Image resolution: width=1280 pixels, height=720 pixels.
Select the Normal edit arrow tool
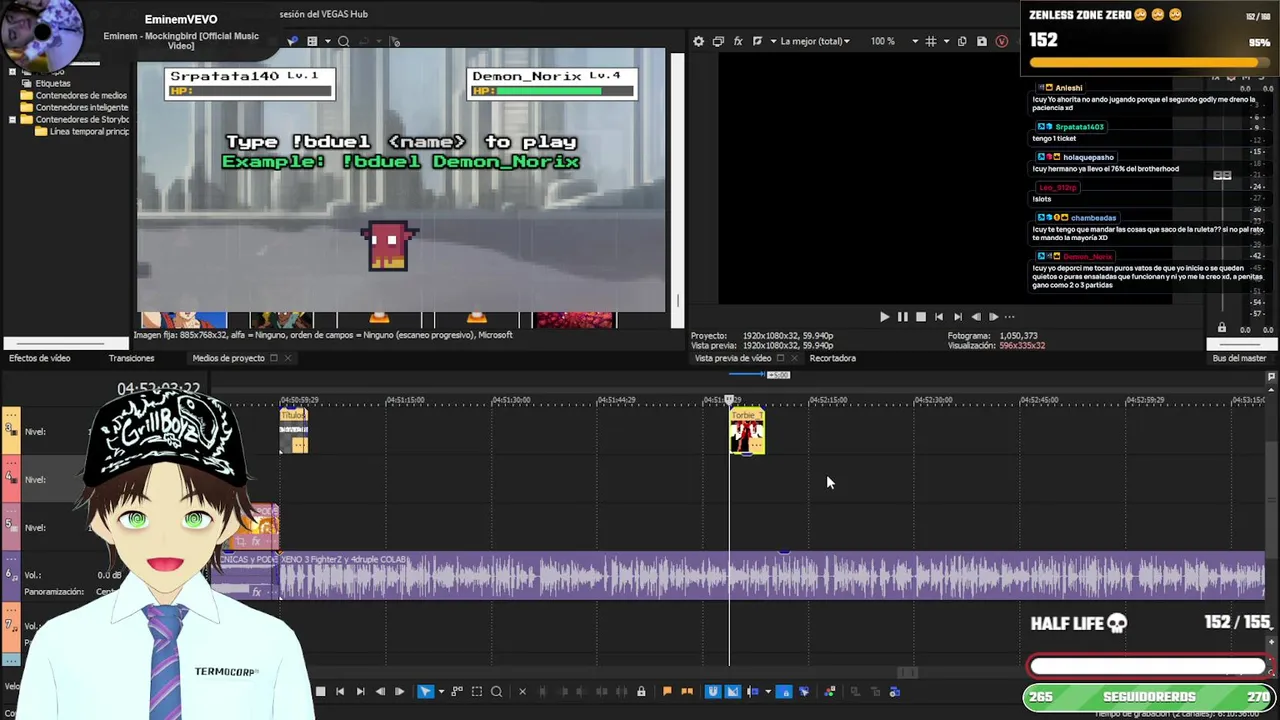[425, 691]
